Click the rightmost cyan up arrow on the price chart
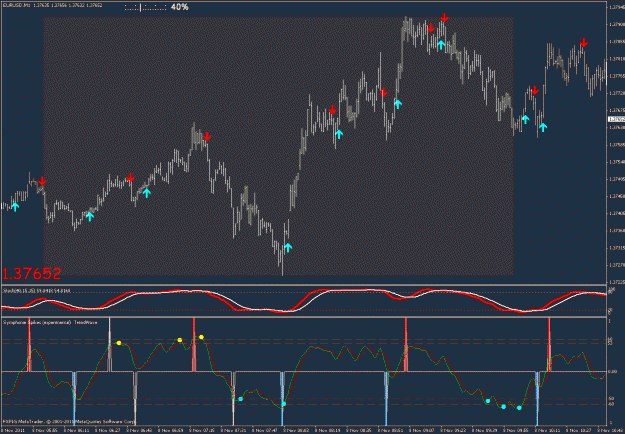This screenshot has width=625, height=434. point(543,127)
